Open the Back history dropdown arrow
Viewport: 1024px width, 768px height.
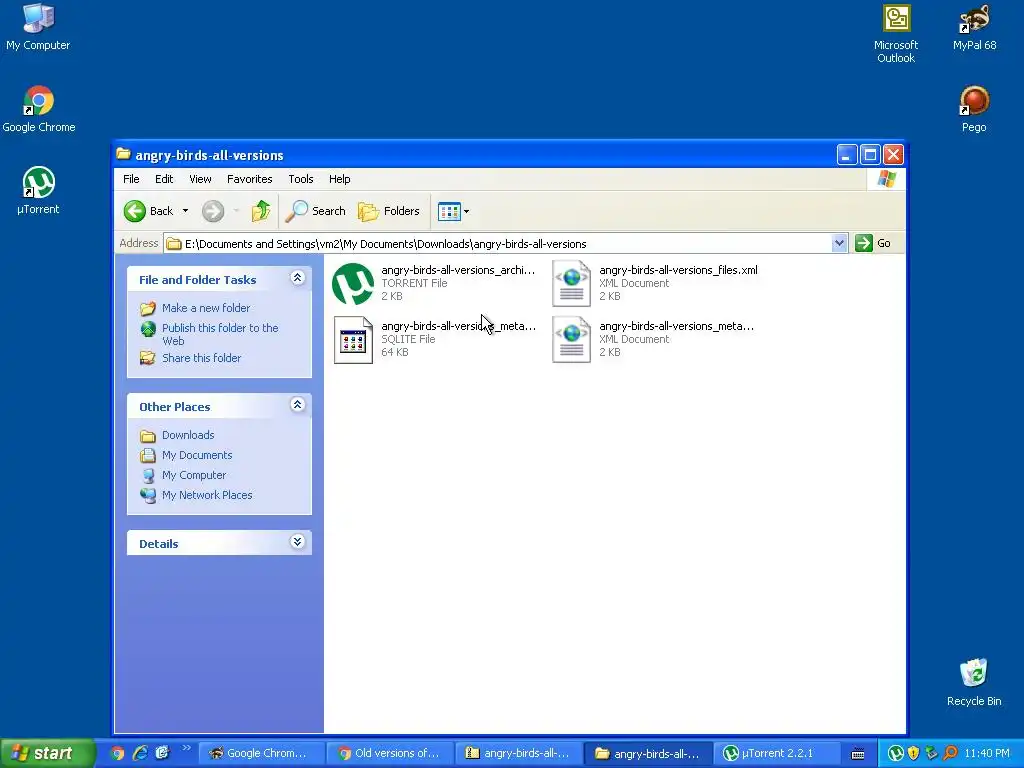pos(185,211)
